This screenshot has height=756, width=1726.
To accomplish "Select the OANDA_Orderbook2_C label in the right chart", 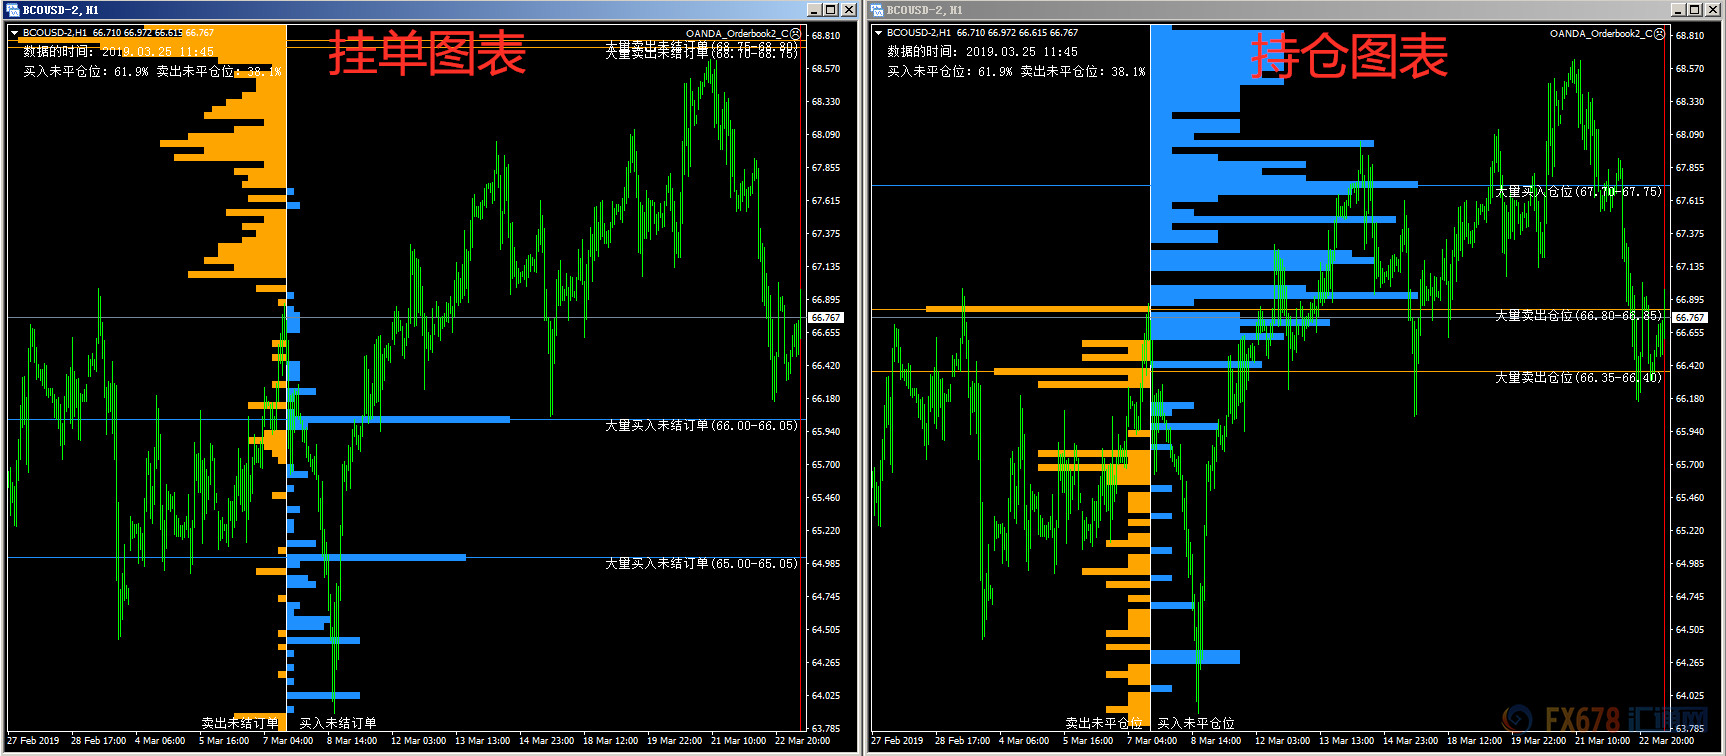I will (1601, 33).
